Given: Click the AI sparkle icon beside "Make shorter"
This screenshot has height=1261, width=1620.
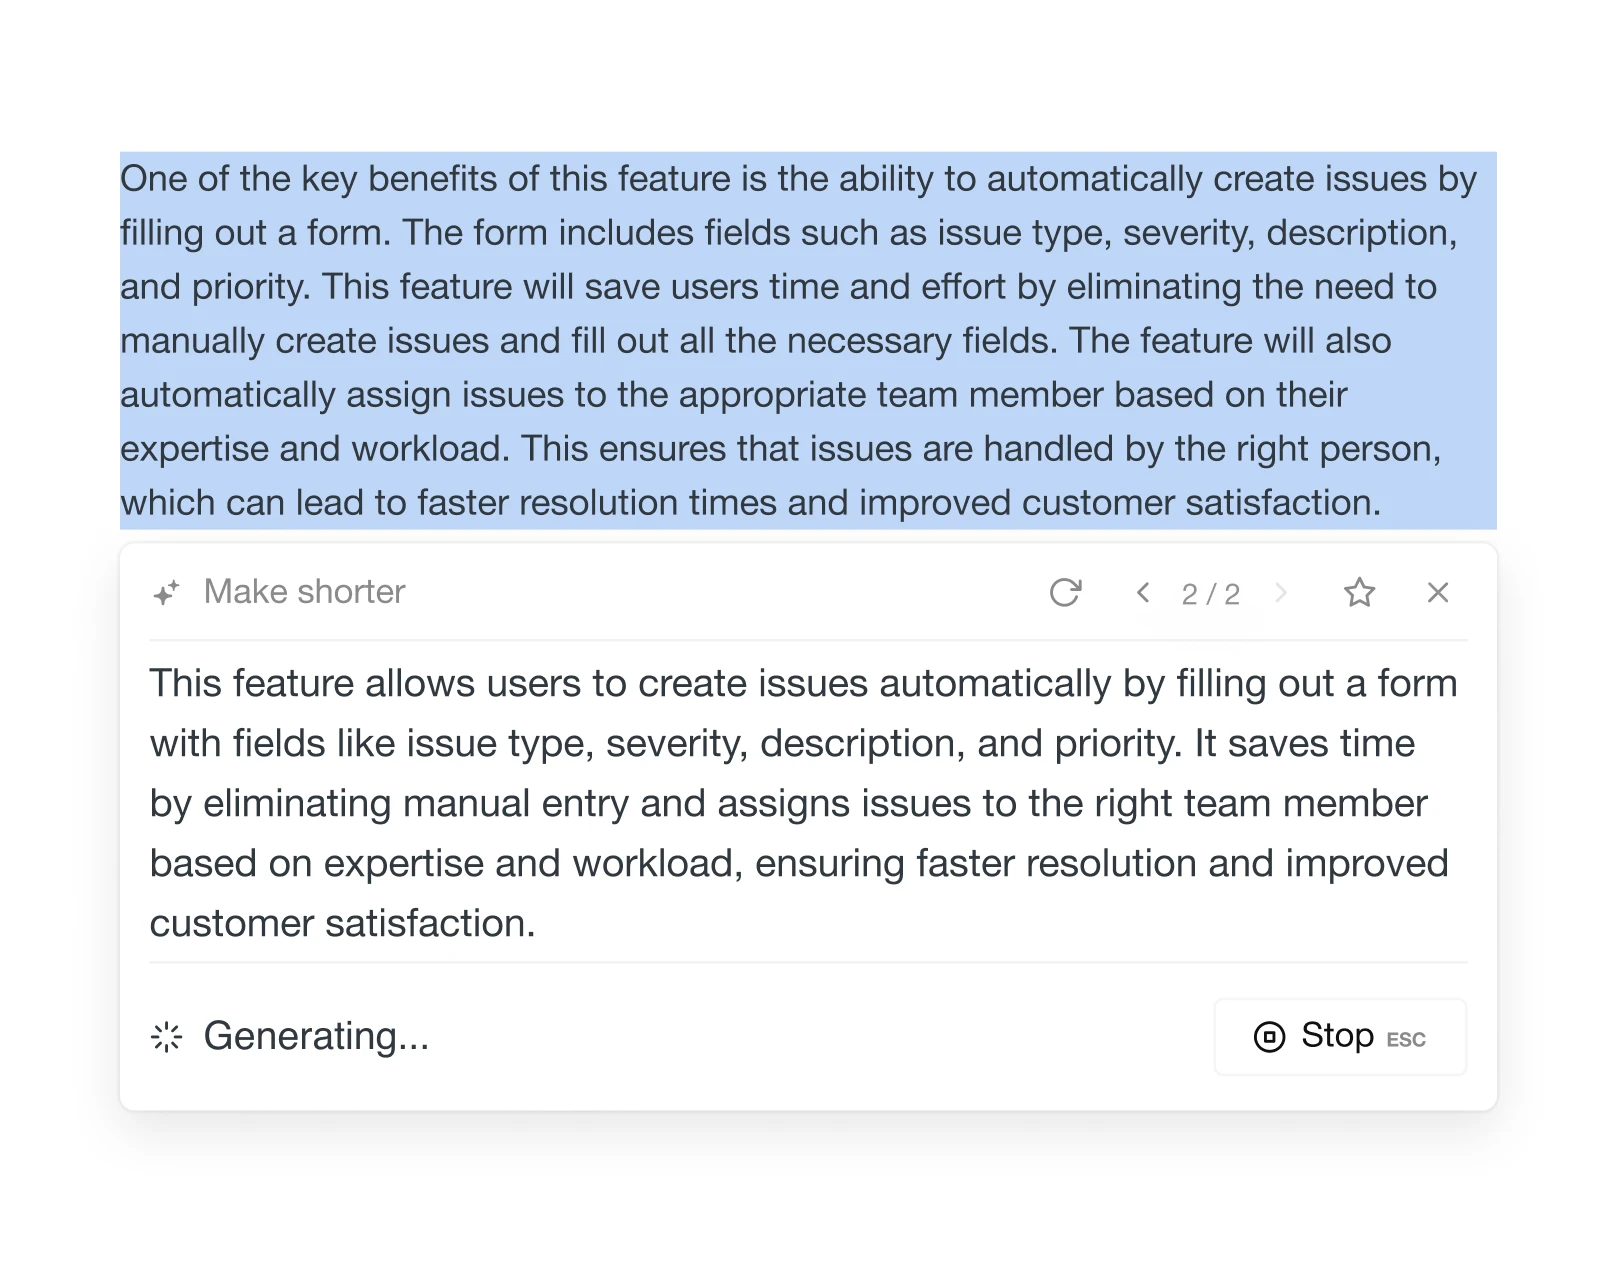Looking at the screenshot, I should (166, 592).
